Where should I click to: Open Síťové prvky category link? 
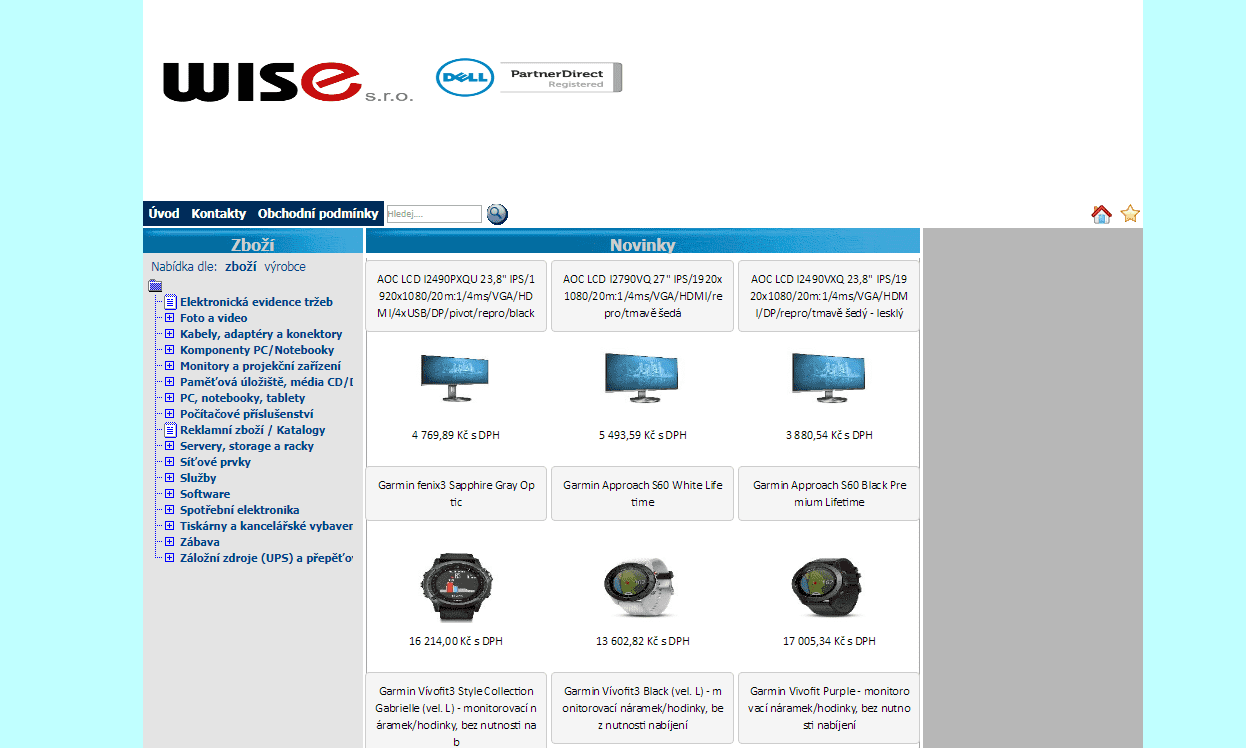(216, 462)
